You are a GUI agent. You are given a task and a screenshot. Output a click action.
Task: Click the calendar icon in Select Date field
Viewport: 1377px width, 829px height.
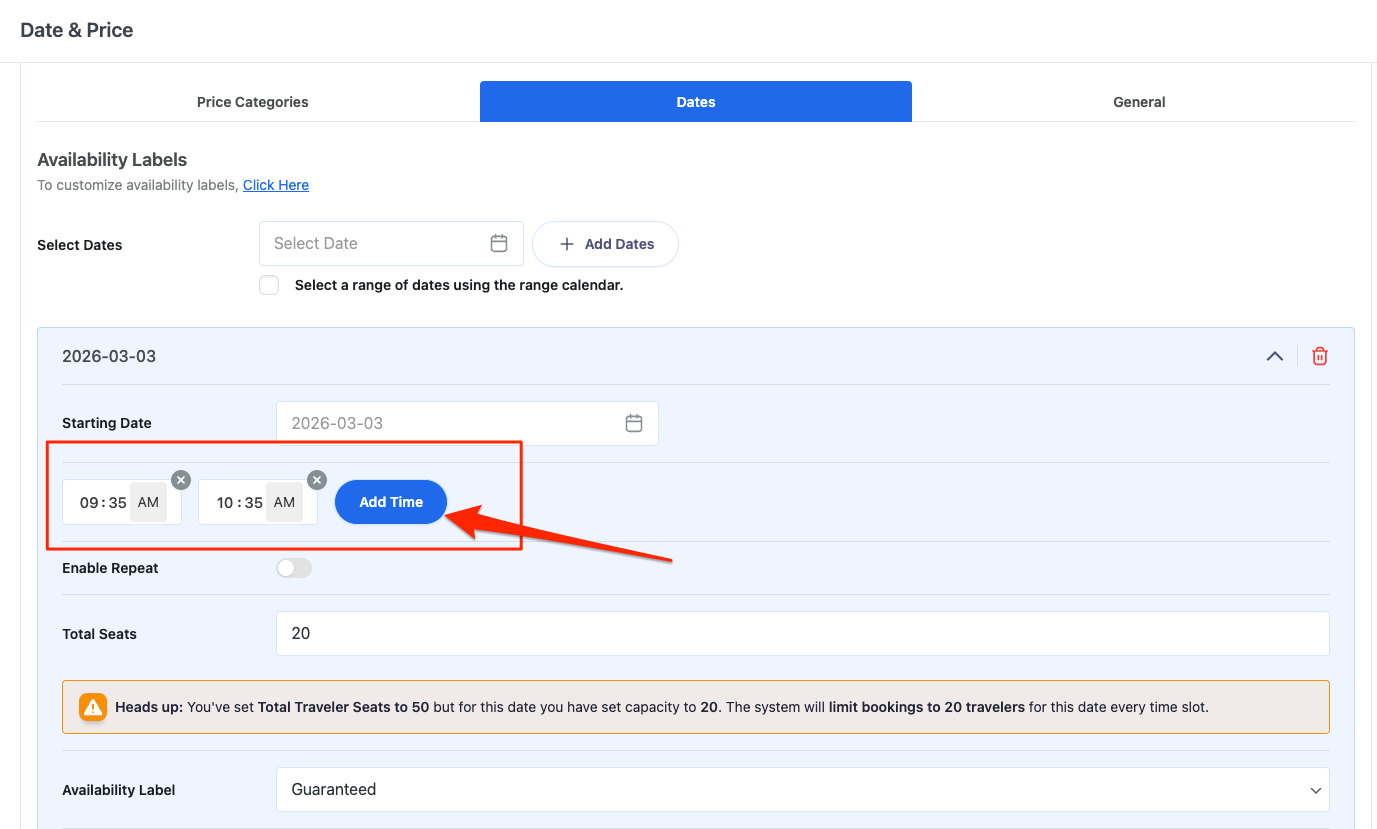(x=499, y=243)
